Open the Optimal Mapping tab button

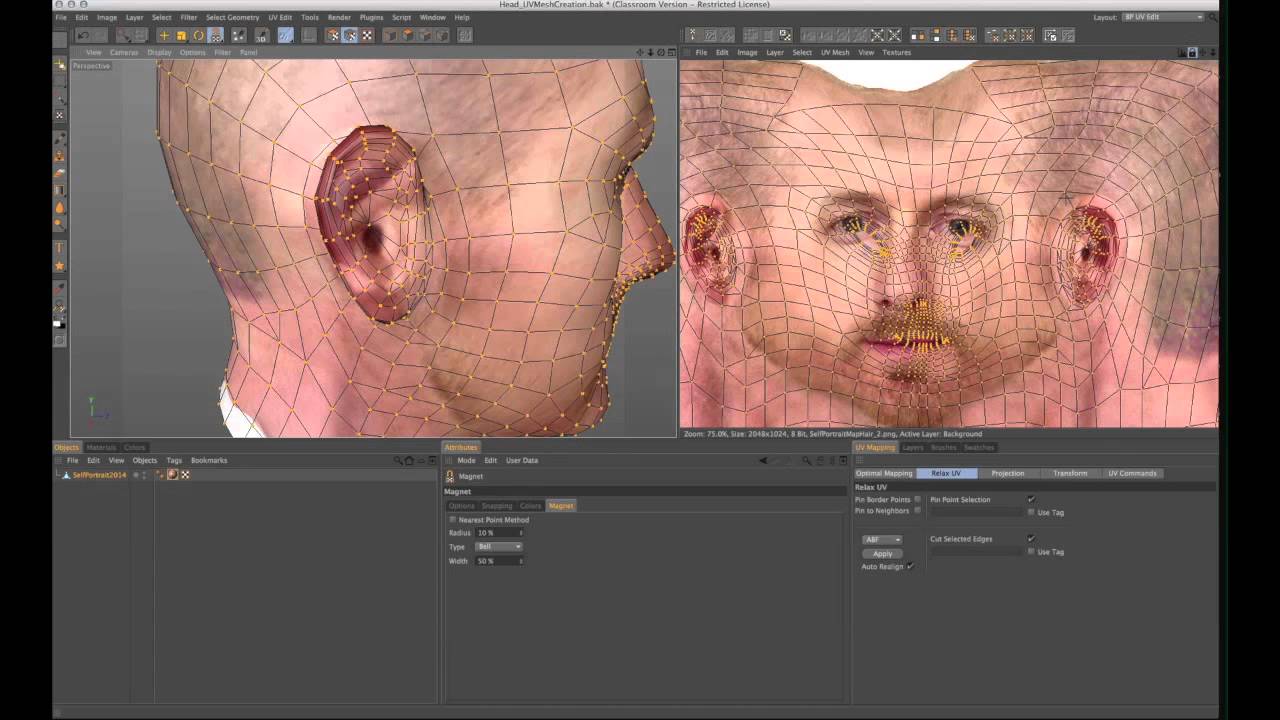pyautogui.click(x=884, y=473)
